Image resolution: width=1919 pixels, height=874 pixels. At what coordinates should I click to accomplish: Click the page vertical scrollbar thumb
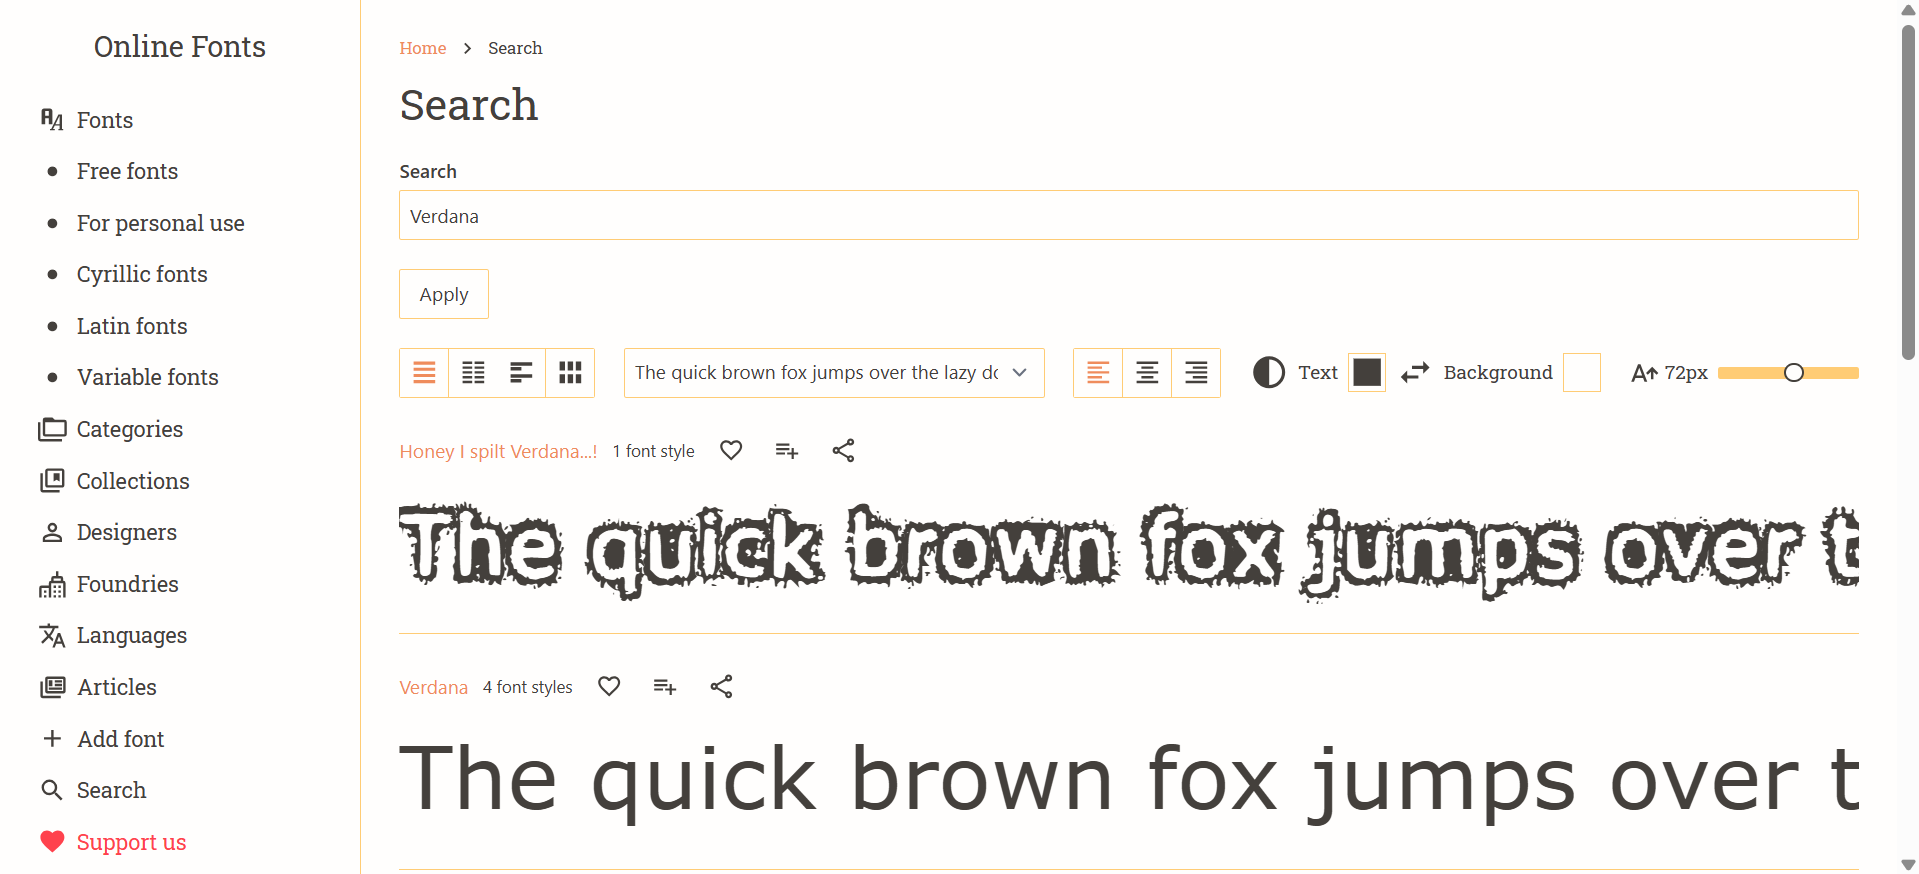[x=1908, y=190]
